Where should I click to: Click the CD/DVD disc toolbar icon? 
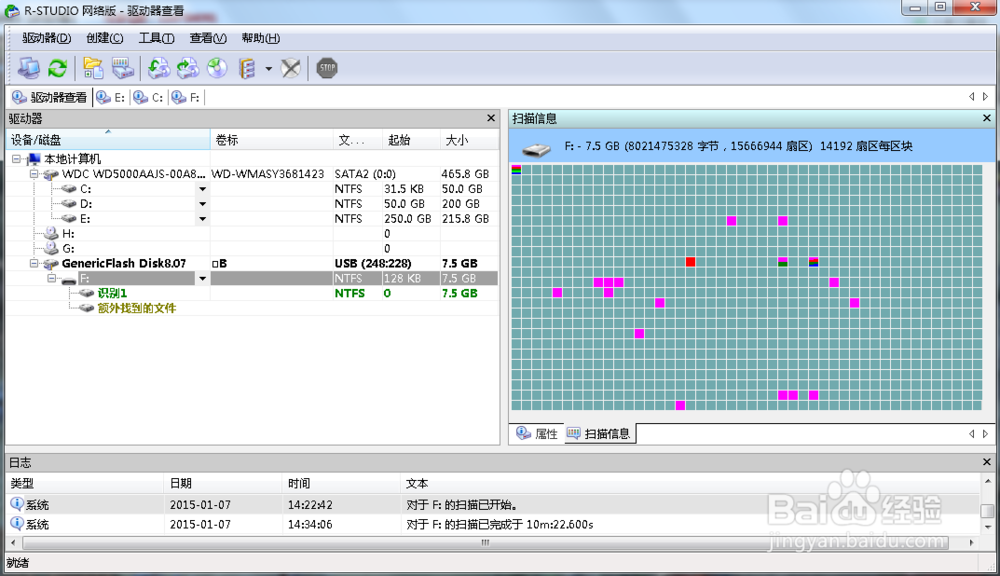217,67
